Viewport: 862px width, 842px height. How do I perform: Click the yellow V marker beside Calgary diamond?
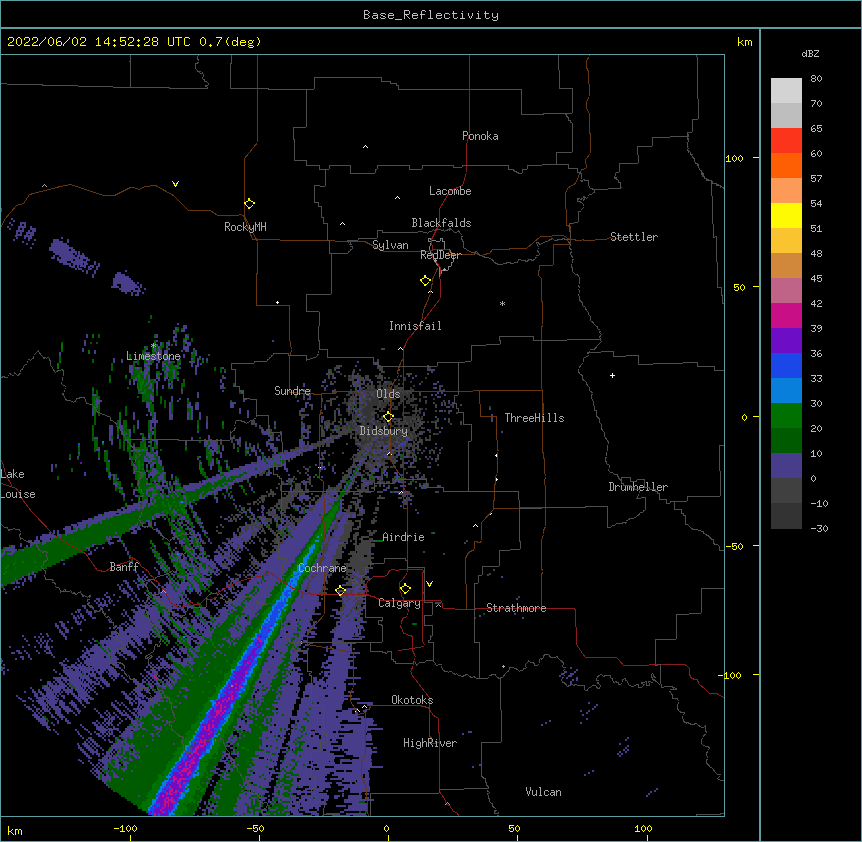pos(429,584)
